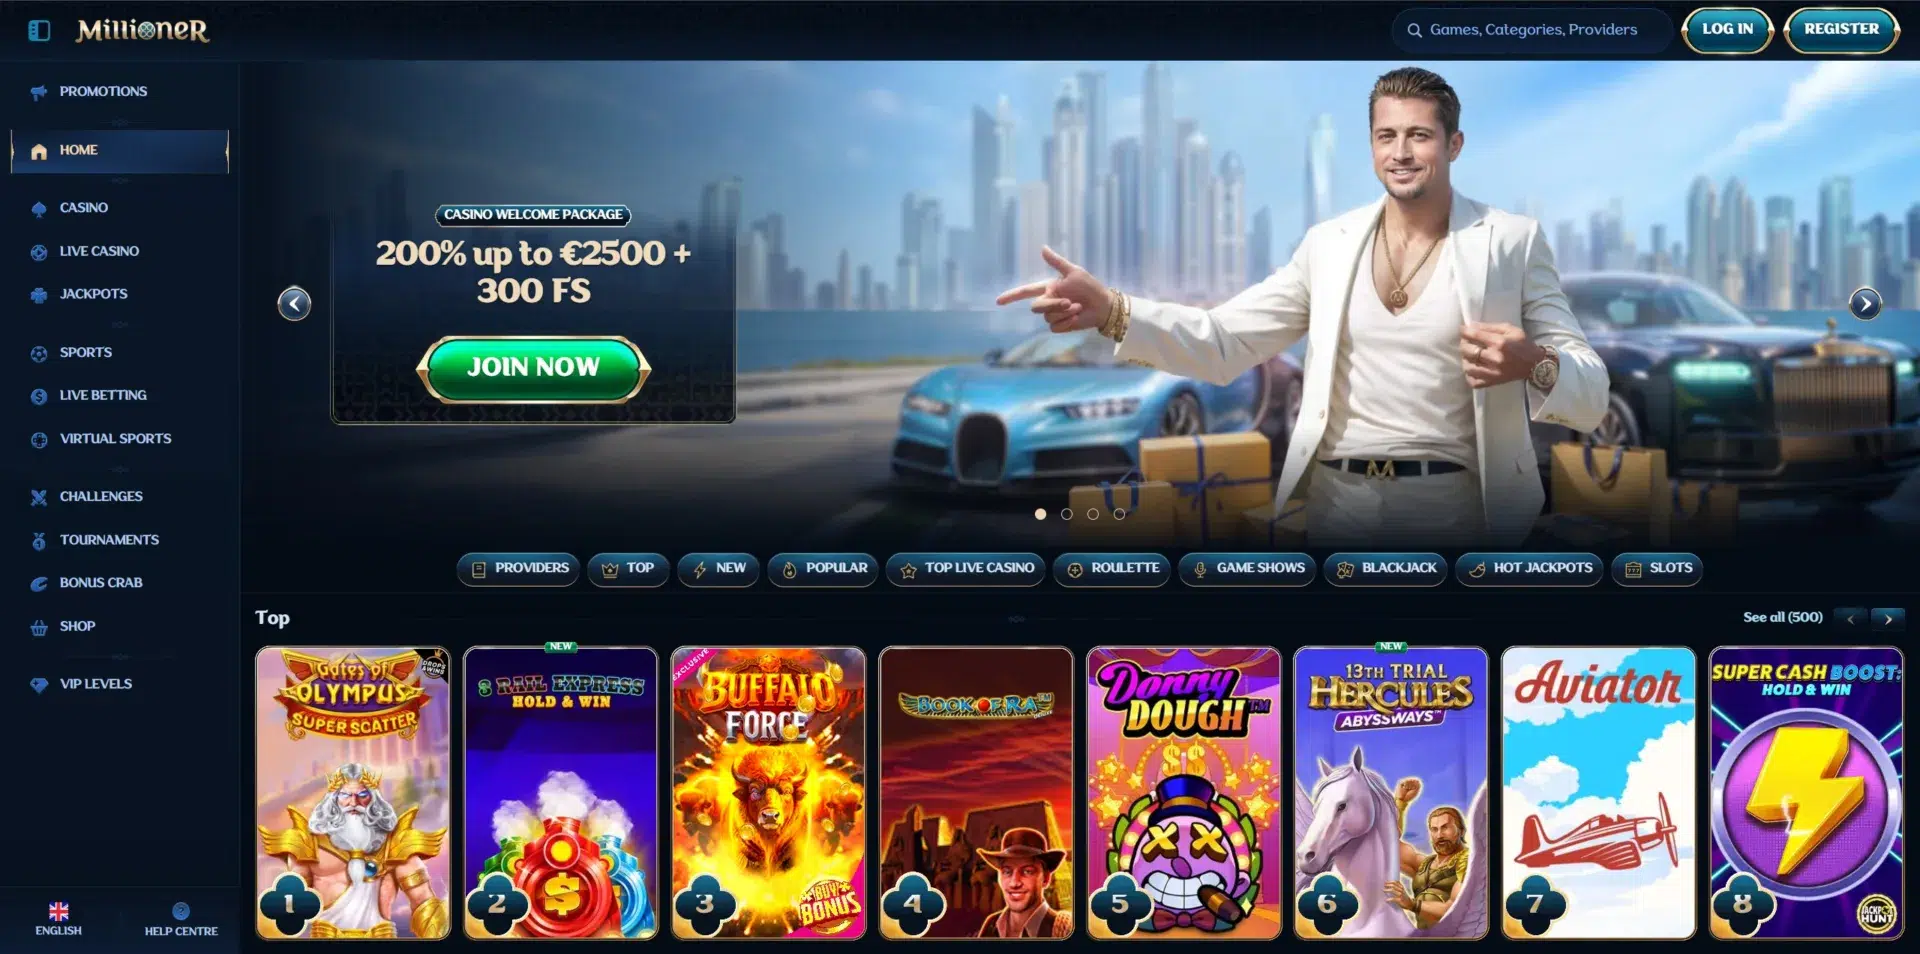Select the Challenges crossed-swords icon
This screenshot has width=1920, height=954.
tap(39, 497)
